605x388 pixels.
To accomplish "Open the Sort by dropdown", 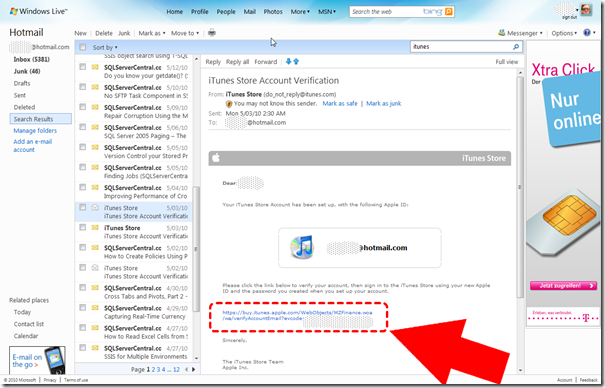I will tap(105, 47).
